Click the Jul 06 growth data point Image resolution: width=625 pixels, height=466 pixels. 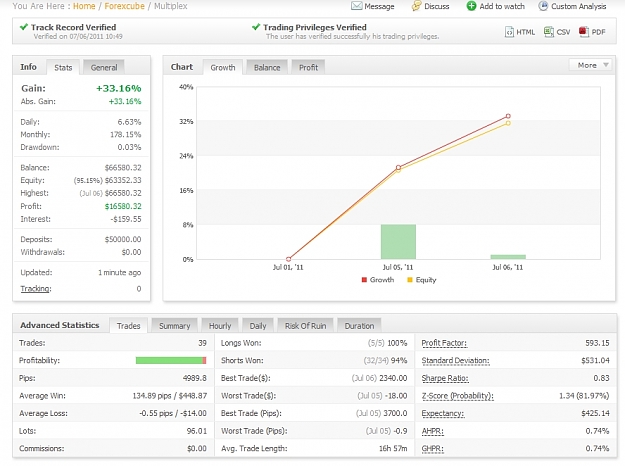click(508, 116)
